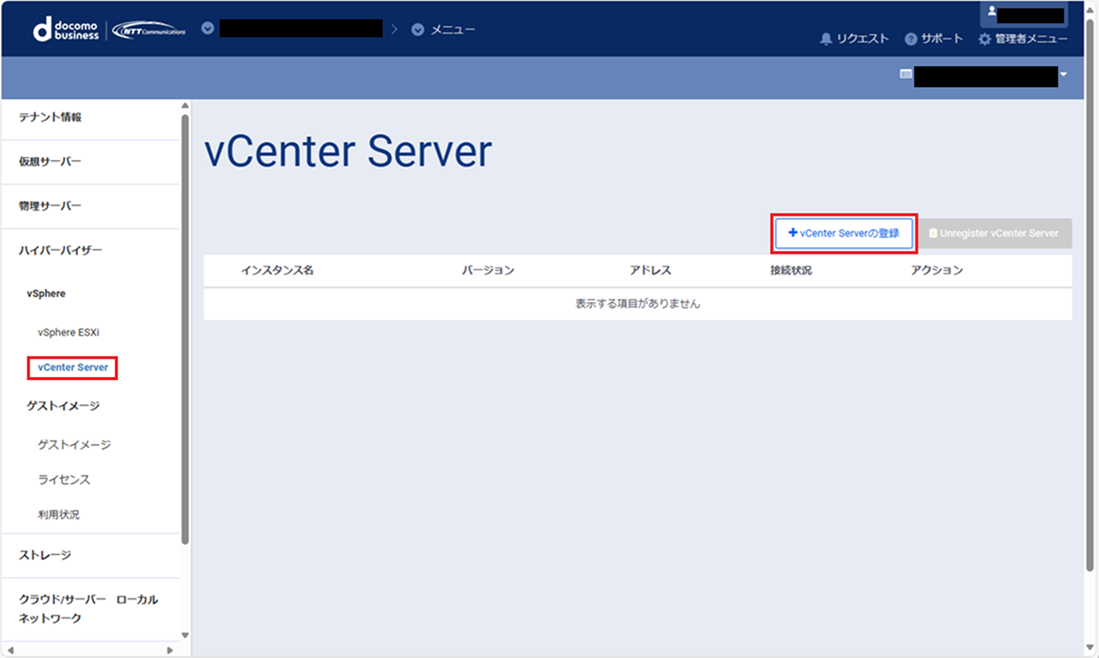
Task: Select 仮想サーバー in the sidebar
Action: tap(50, 162)
